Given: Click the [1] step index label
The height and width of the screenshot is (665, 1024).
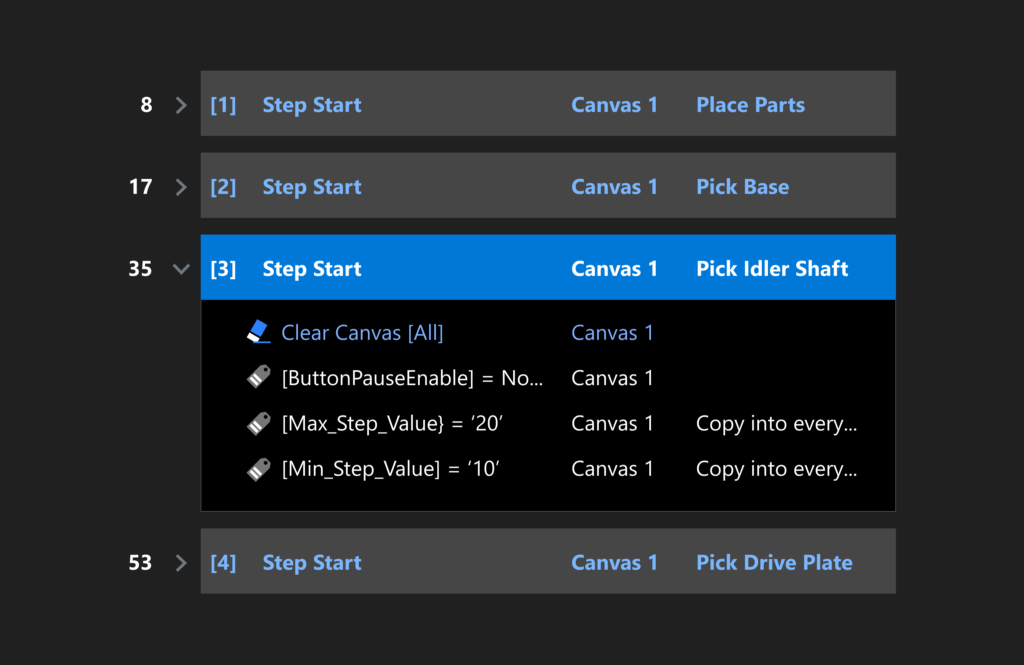Looking at the screenshot, I should point(223,105).
